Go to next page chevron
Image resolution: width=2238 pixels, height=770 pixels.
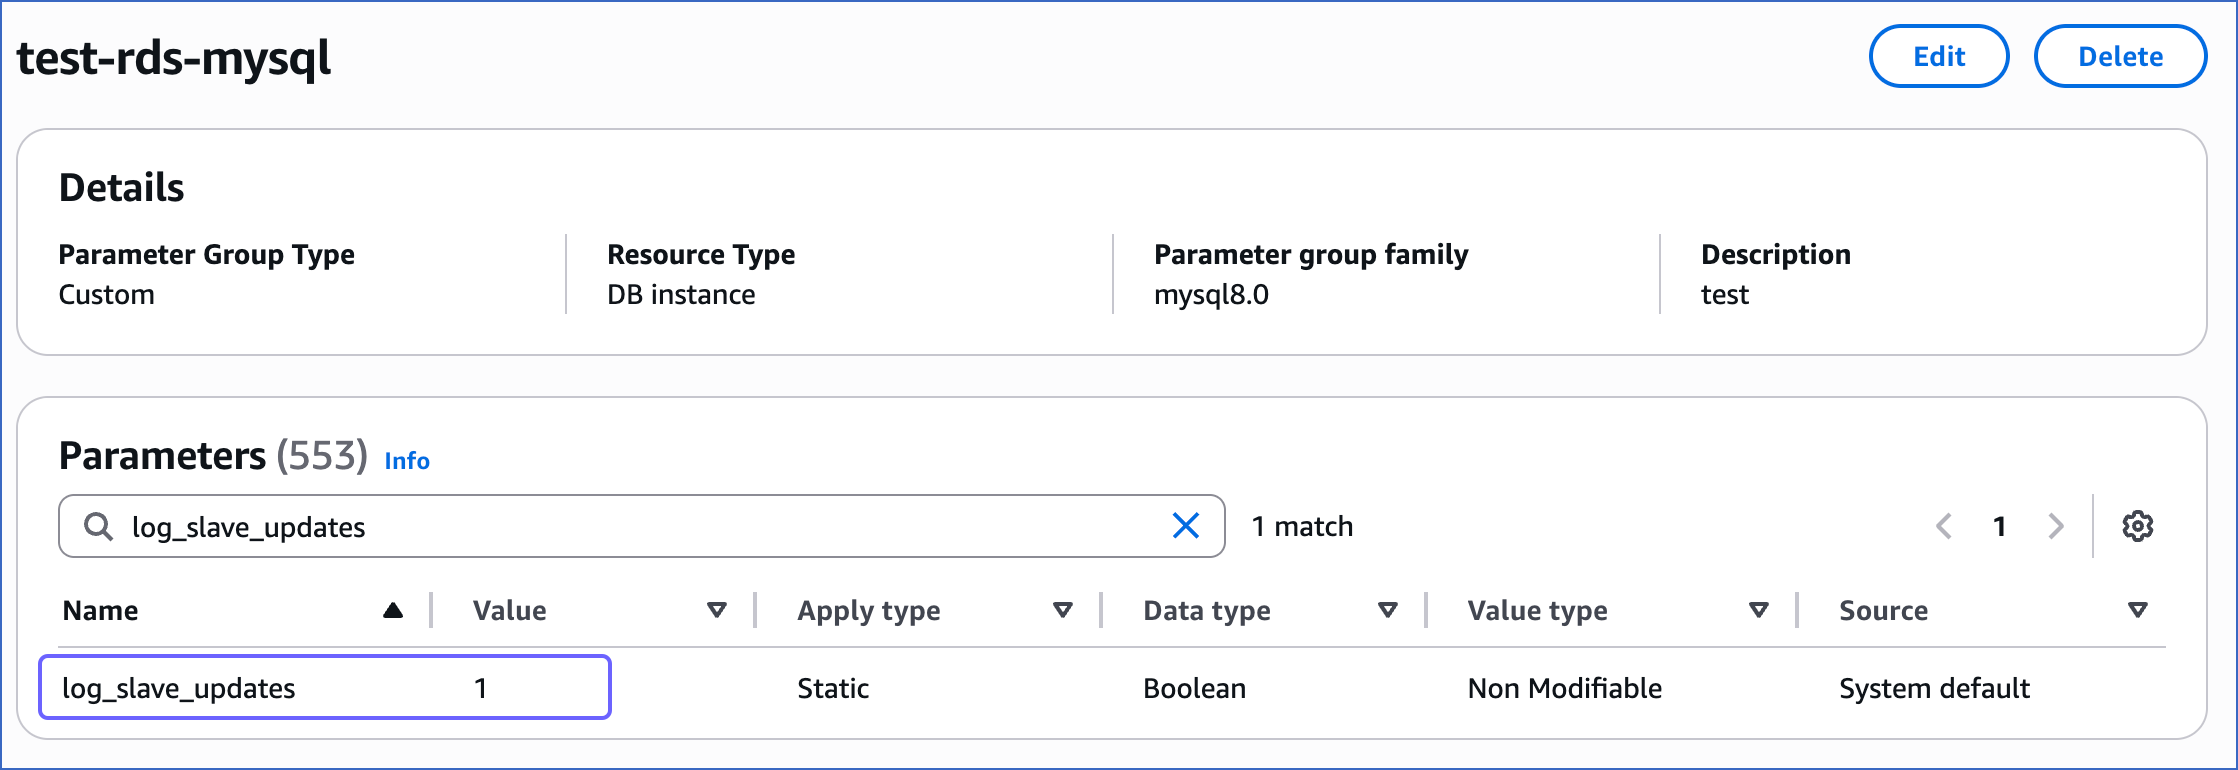pos(2056,526)
